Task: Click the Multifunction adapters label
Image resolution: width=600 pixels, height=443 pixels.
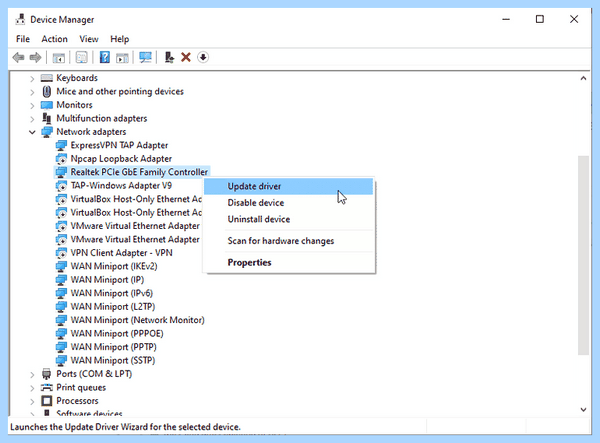Action: (x=101, y=119)
